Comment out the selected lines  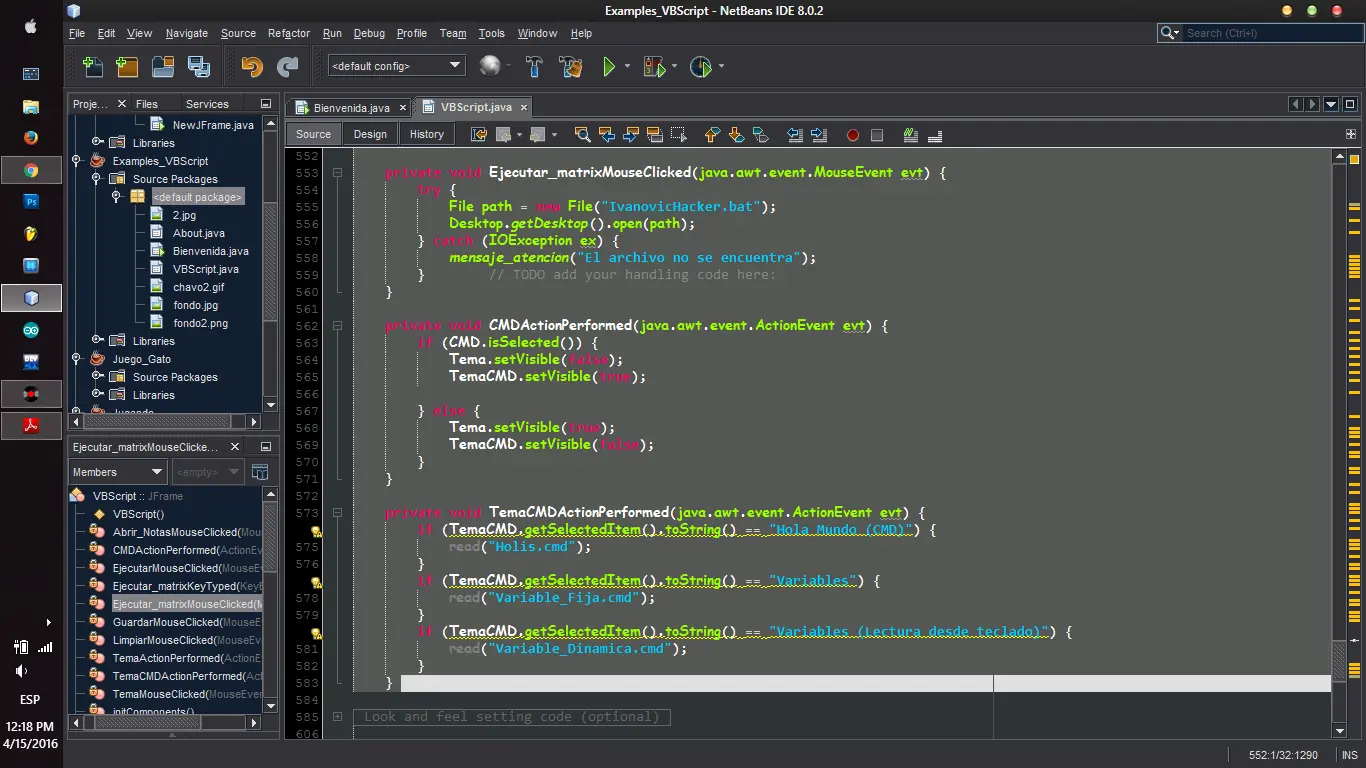pyautogui.click(x=911, y=135)
